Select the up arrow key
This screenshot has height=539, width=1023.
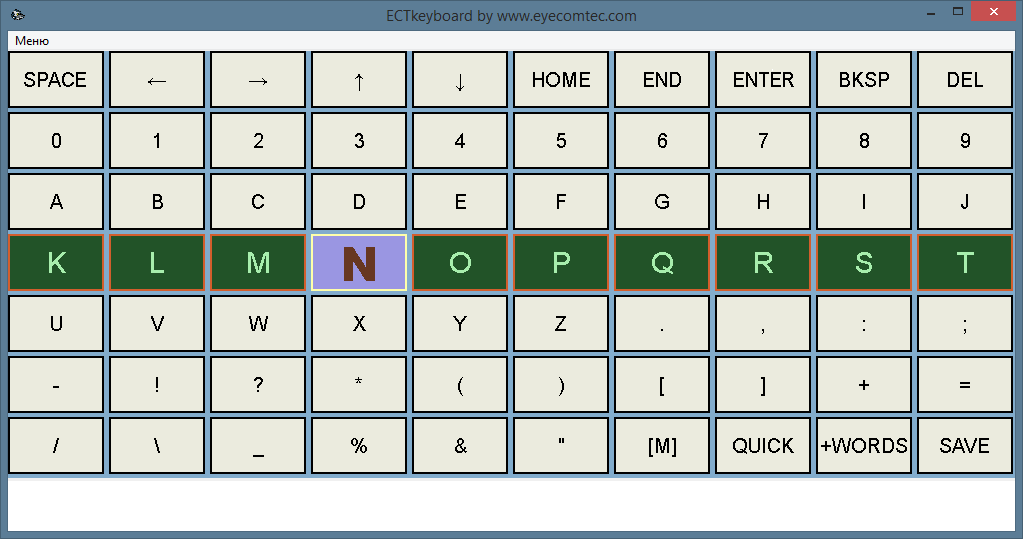pyautogui.click(x=359, y=80)
